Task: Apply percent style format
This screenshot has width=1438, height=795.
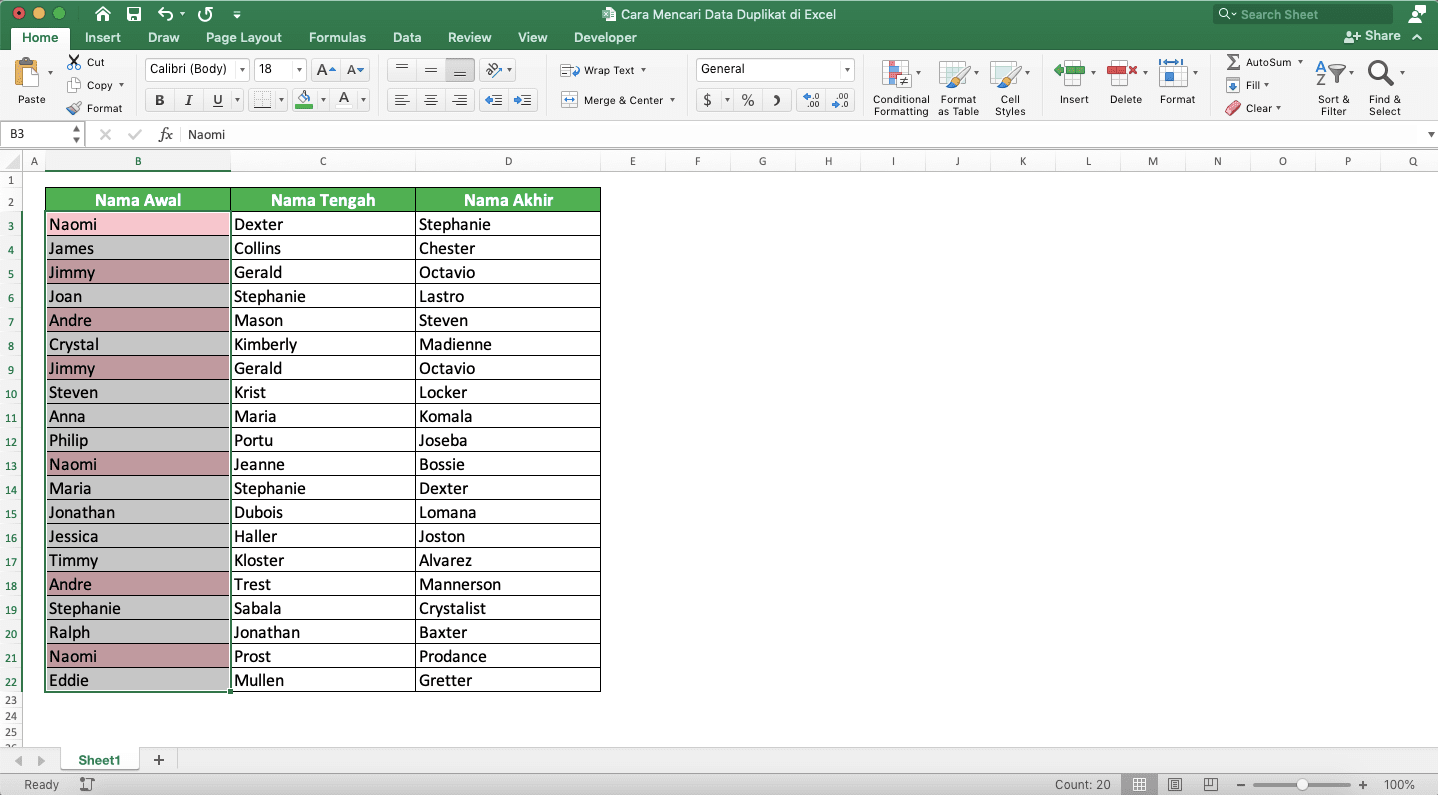Action: coord(748,100)
